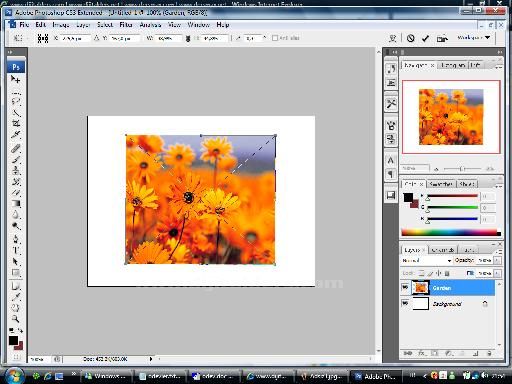
Task: Swap foreground and background colors arrow
Action: pos(20,330)
